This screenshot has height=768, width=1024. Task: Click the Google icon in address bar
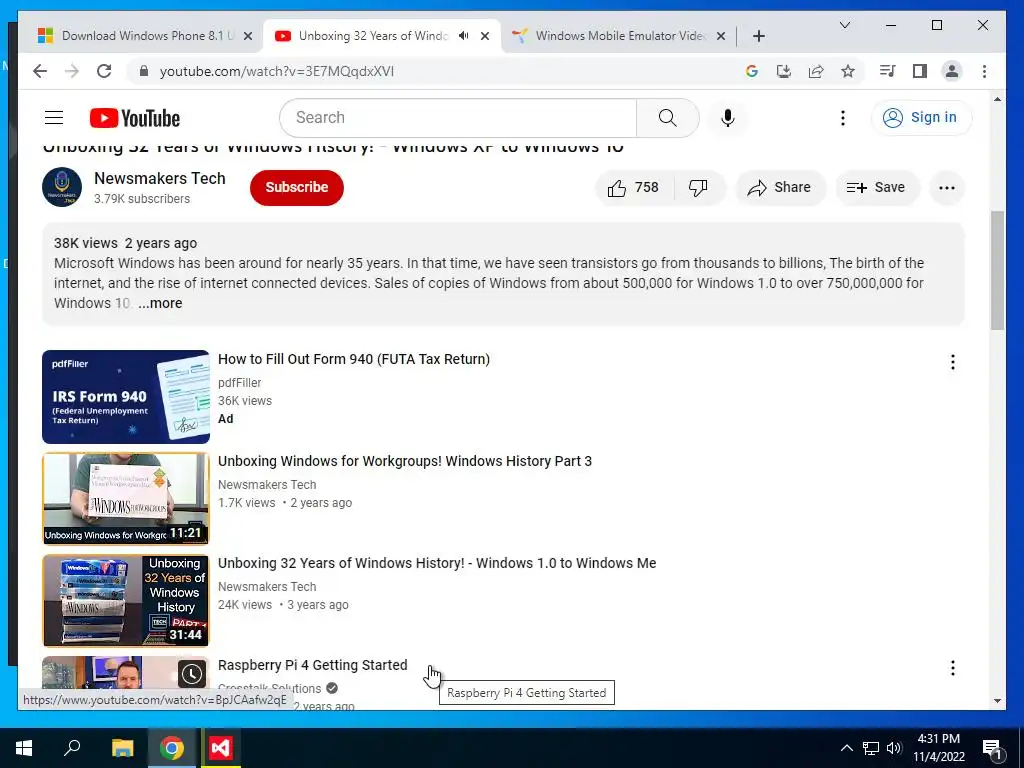point(752,71)
